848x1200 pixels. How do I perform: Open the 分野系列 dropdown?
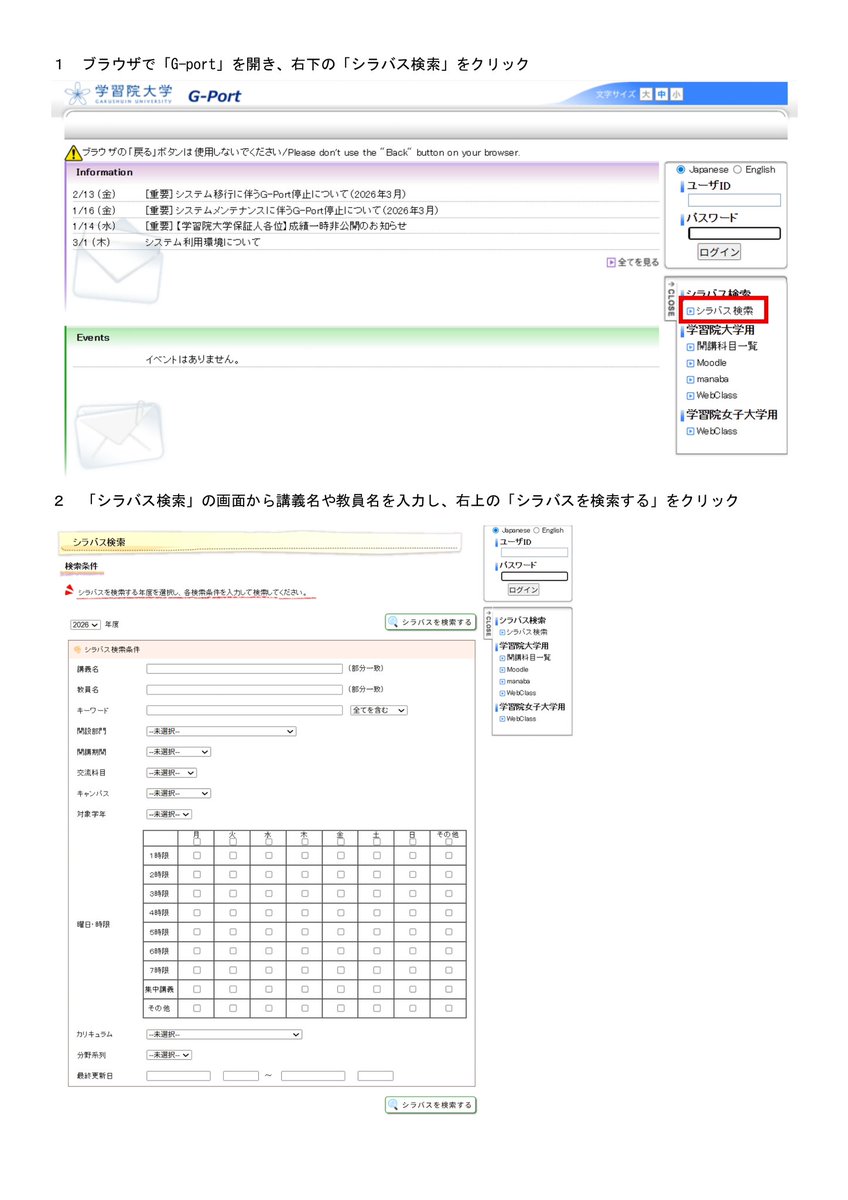(x=169, y=1054)
